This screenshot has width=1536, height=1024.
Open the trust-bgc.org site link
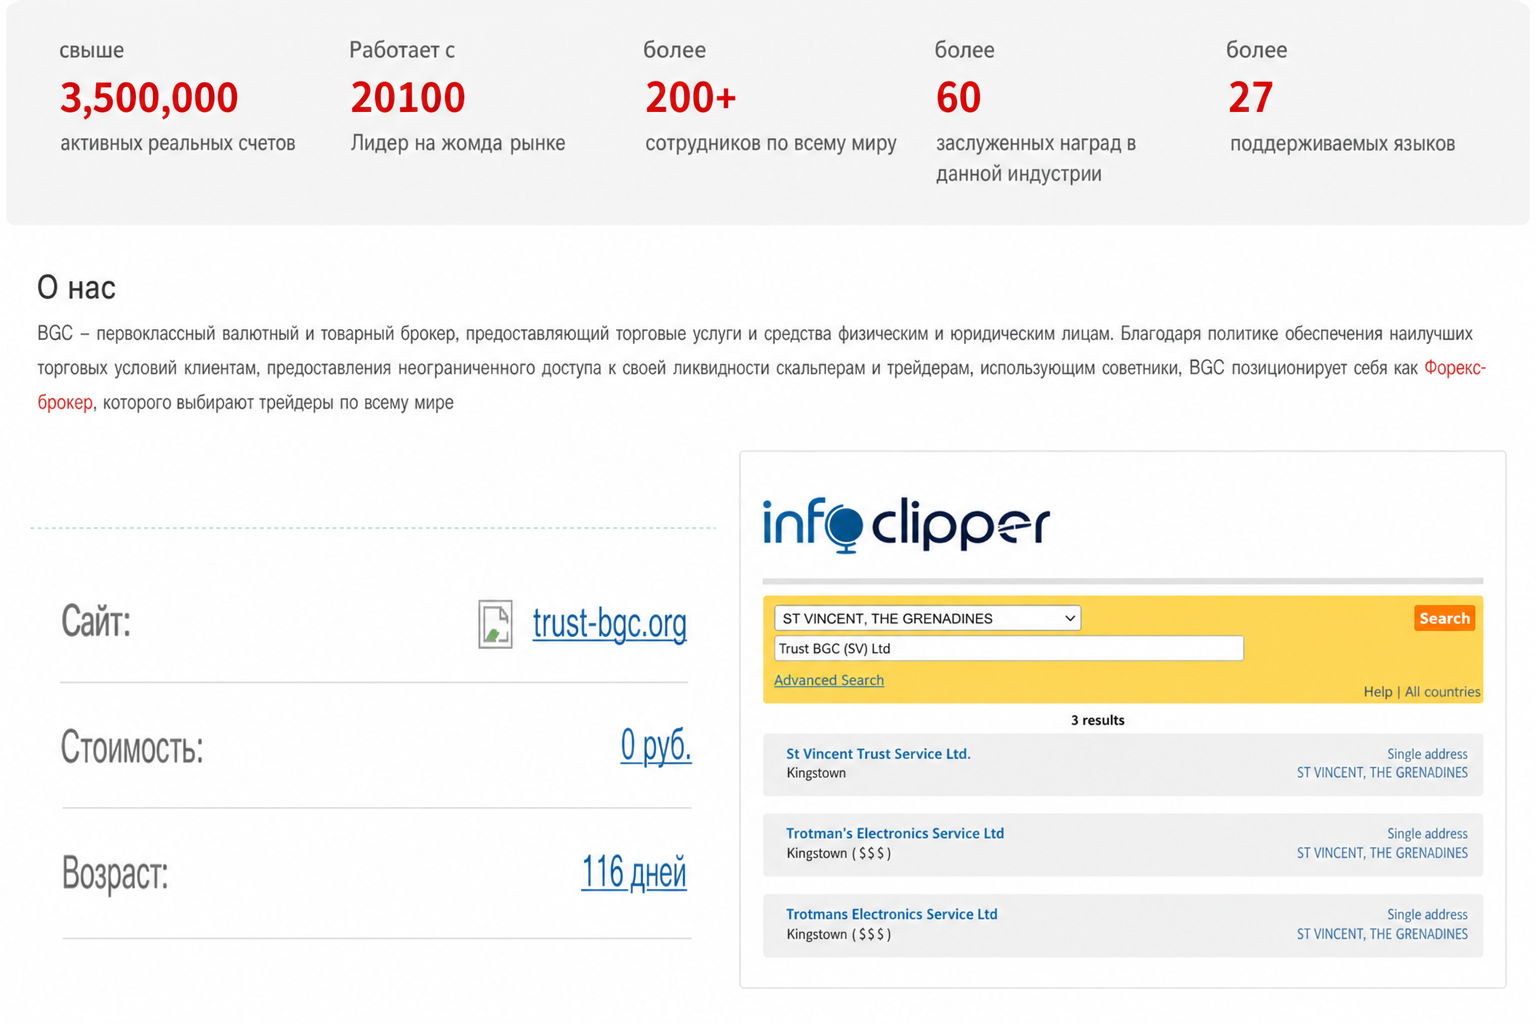[609, 624]
